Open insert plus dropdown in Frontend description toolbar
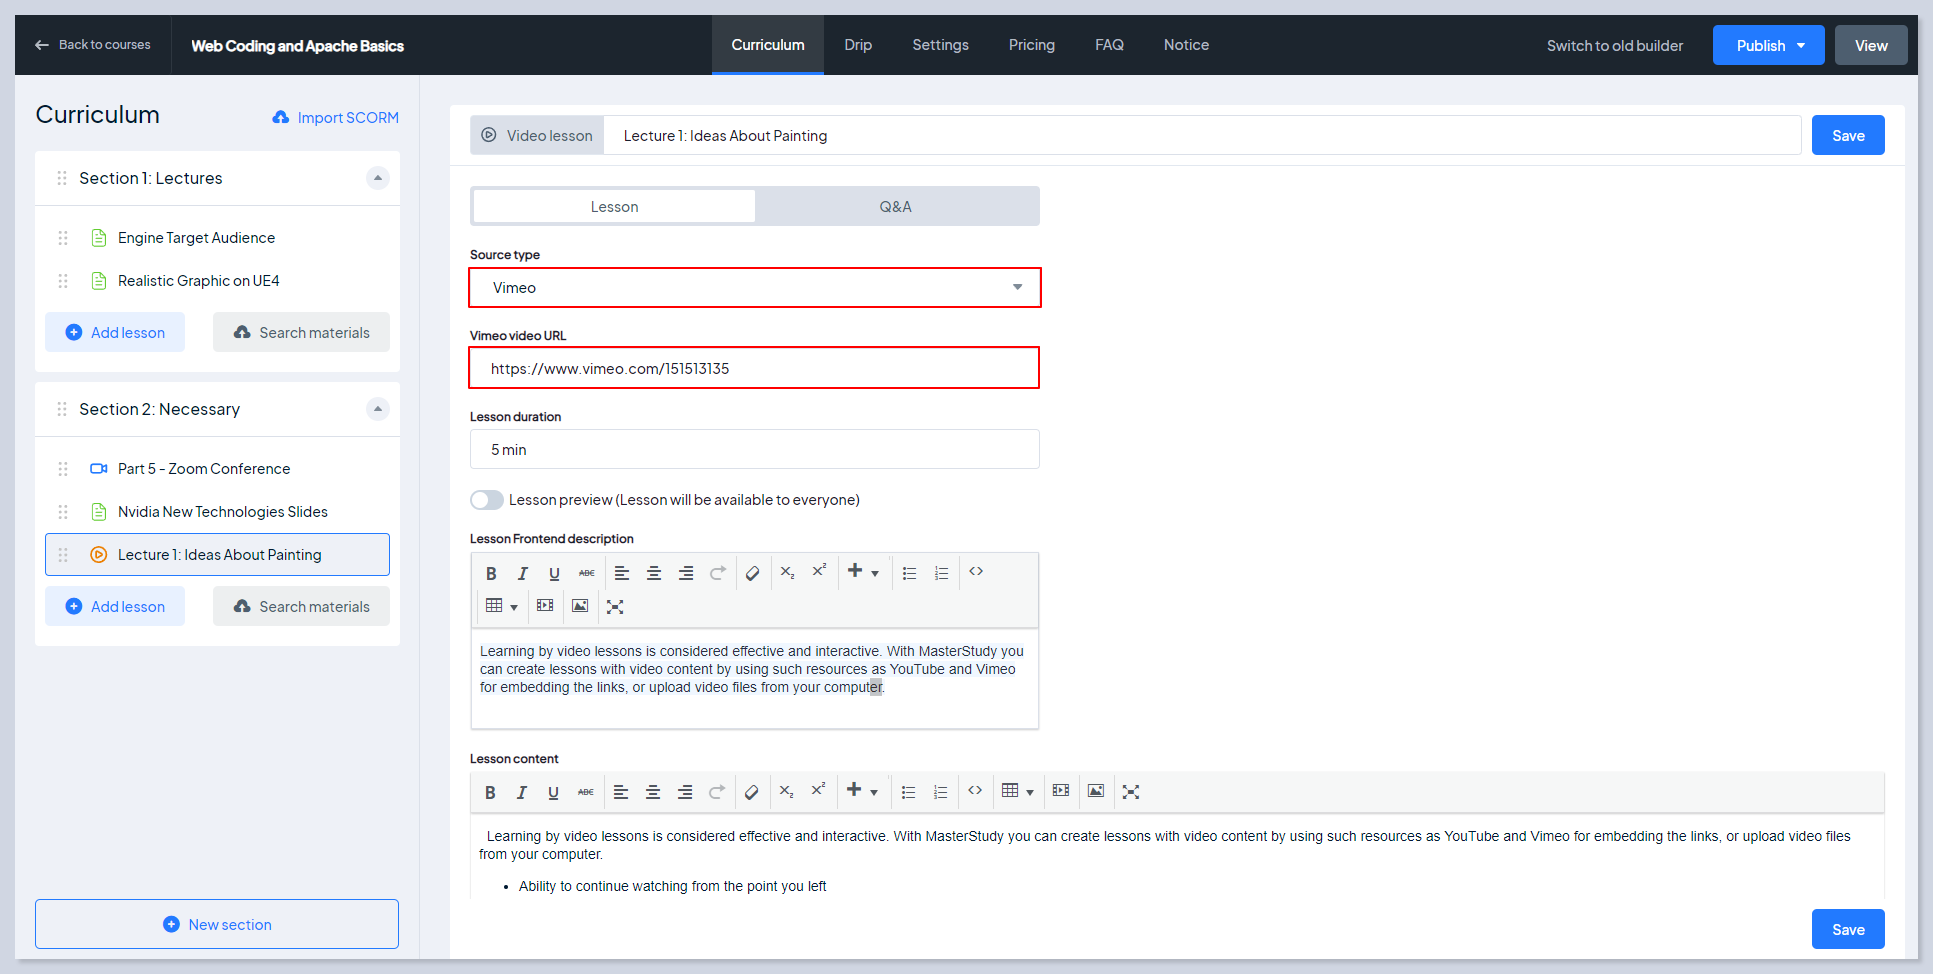 pyautogui.click(x=862, y=571)
